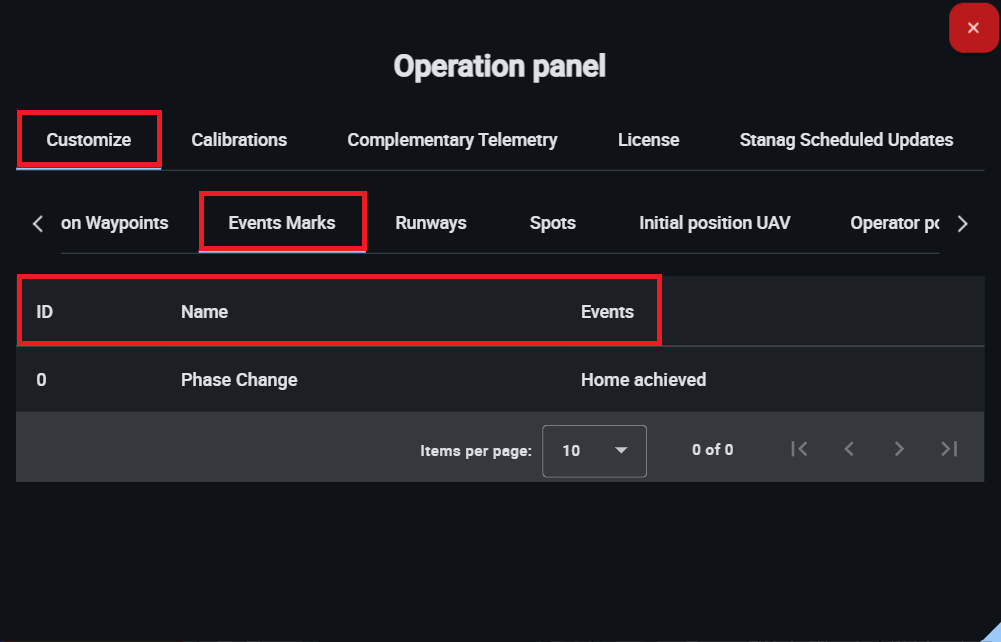Select the Phase Change table row
1001x642 pixels.
coord(239,380)
